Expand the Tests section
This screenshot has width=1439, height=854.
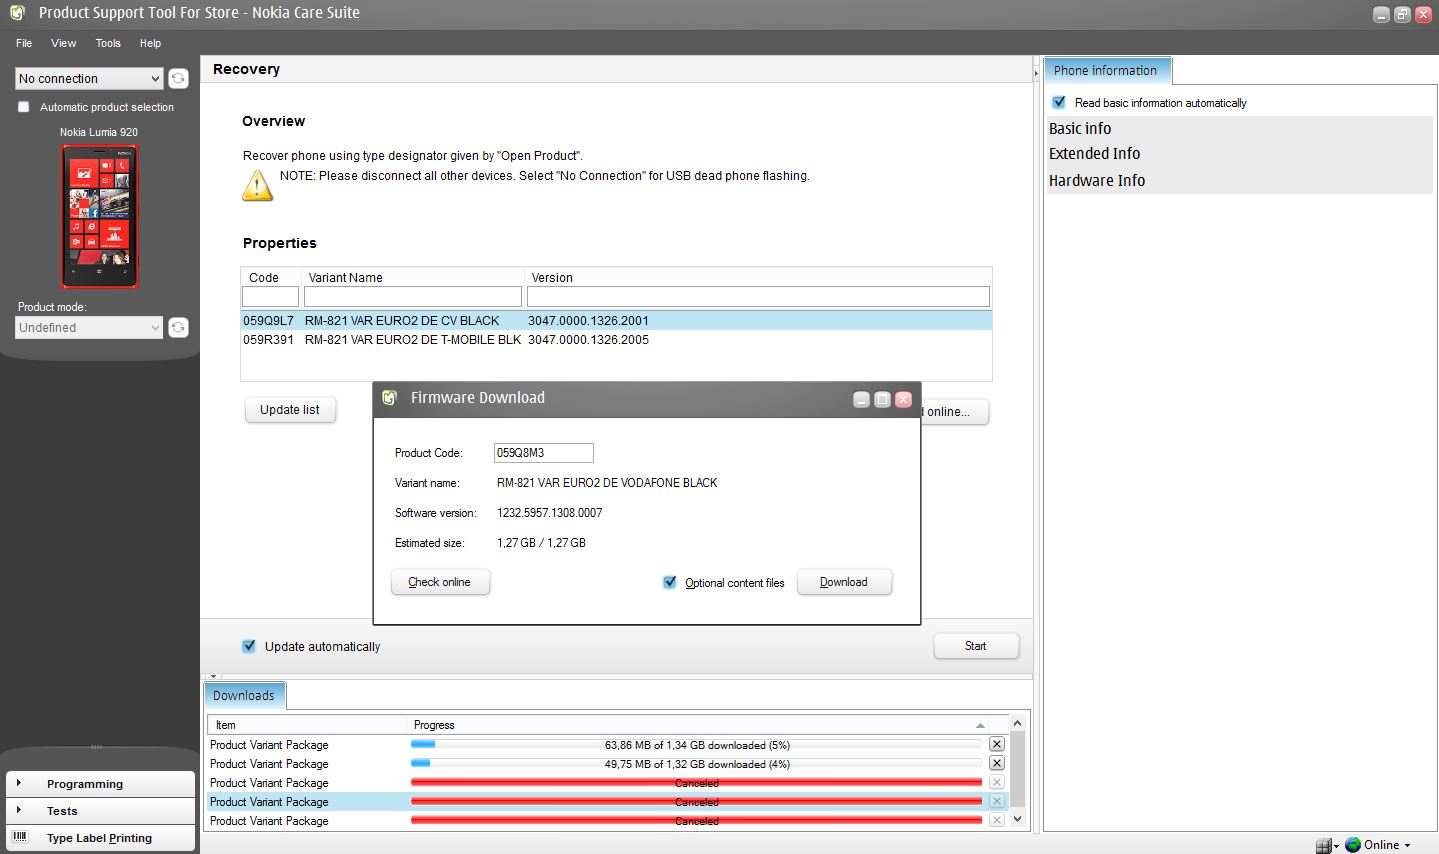(x=100, y=811)
